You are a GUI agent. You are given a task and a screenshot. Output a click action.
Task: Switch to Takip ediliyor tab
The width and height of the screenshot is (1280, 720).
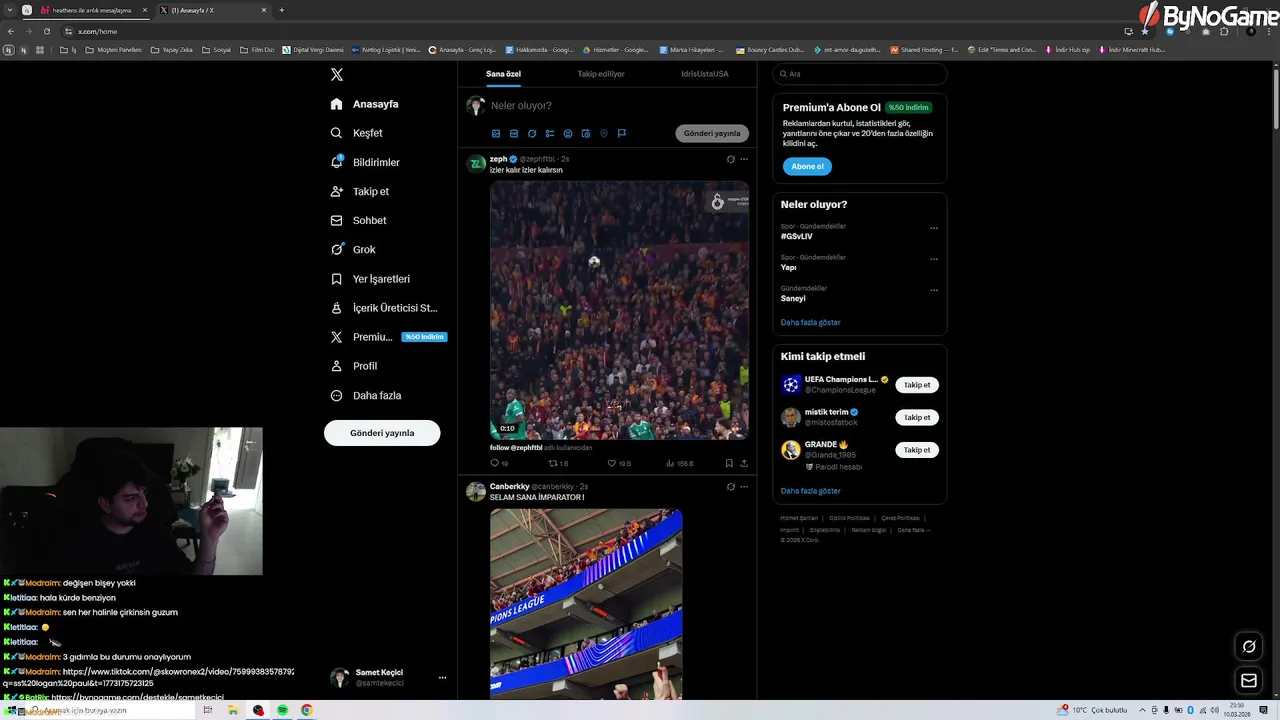[601, 74]
